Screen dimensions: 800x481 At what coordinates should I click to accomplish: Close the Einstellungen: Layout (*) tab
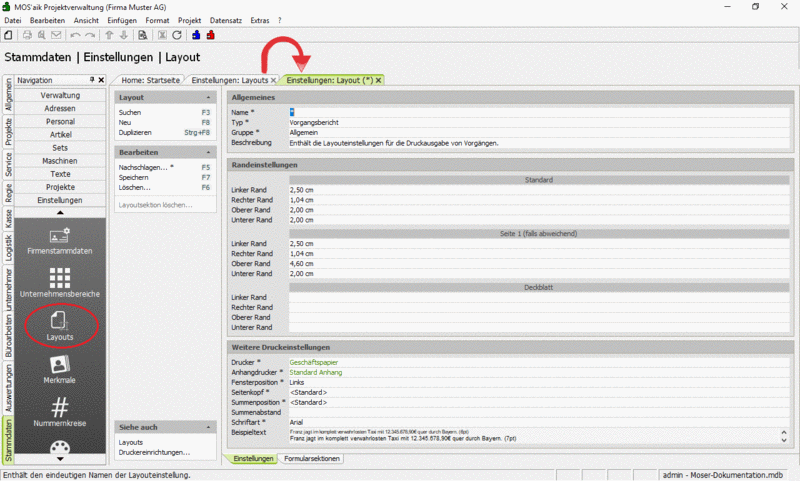point(379,81)
